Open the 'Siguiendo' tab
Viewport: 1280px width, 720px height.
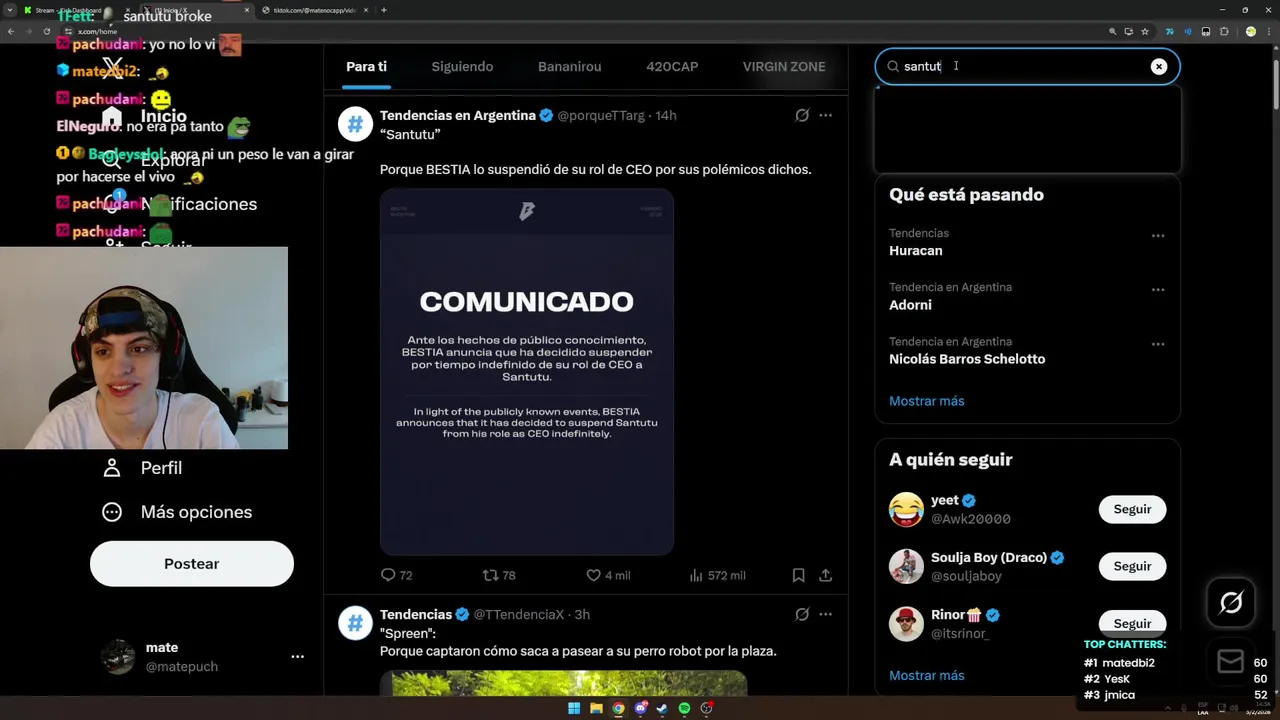[462, 67]
